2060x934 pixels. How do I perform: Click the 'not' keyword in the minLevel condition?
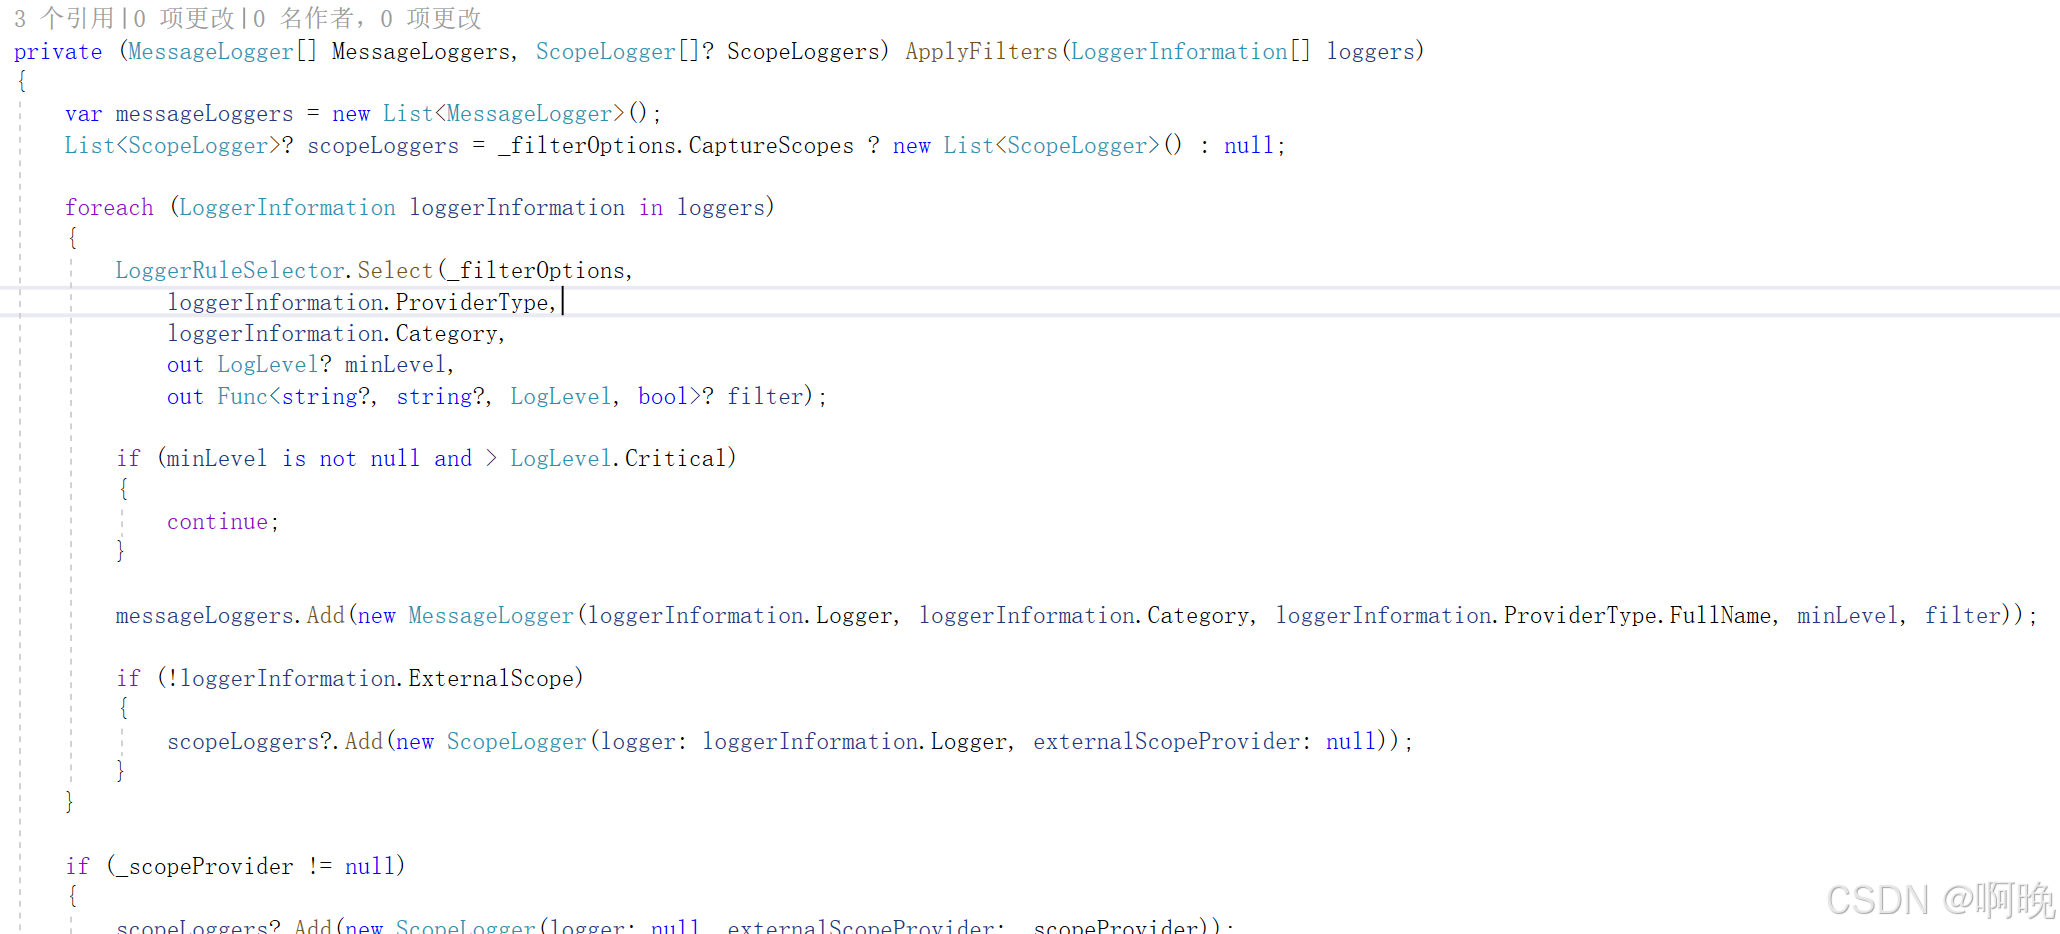[338, 459]
